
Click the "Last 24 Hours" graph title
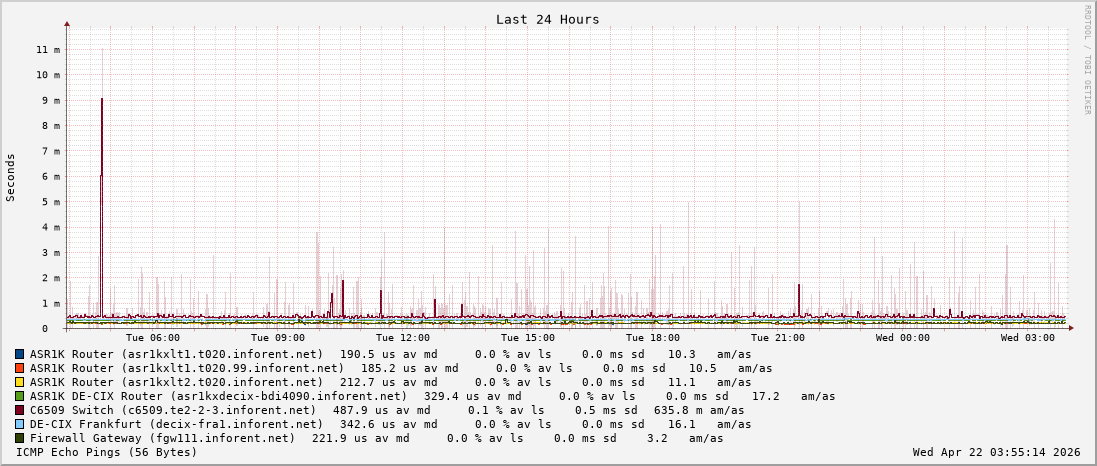[x=547, y=19]
